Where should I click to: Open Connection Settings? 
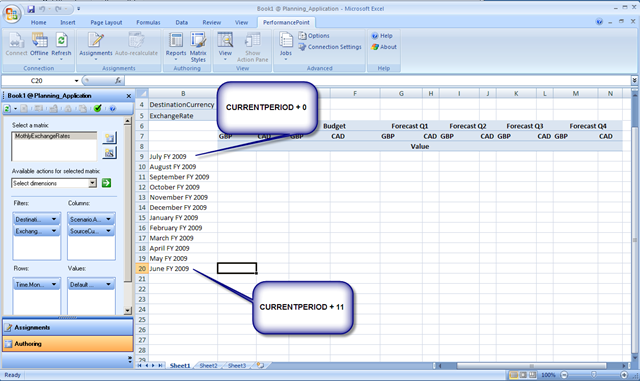click(330, 47)
